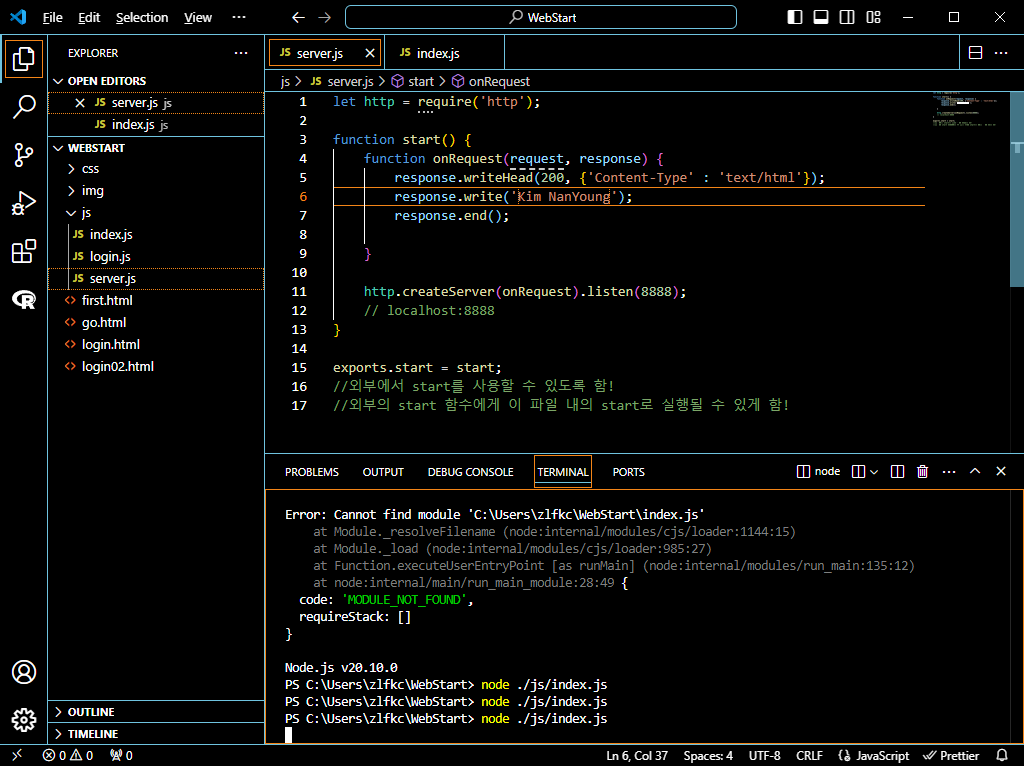The height and width of the screenshot is (766, 1024).
Task: Open first.html in the file tree
Action: click(156, 300)
